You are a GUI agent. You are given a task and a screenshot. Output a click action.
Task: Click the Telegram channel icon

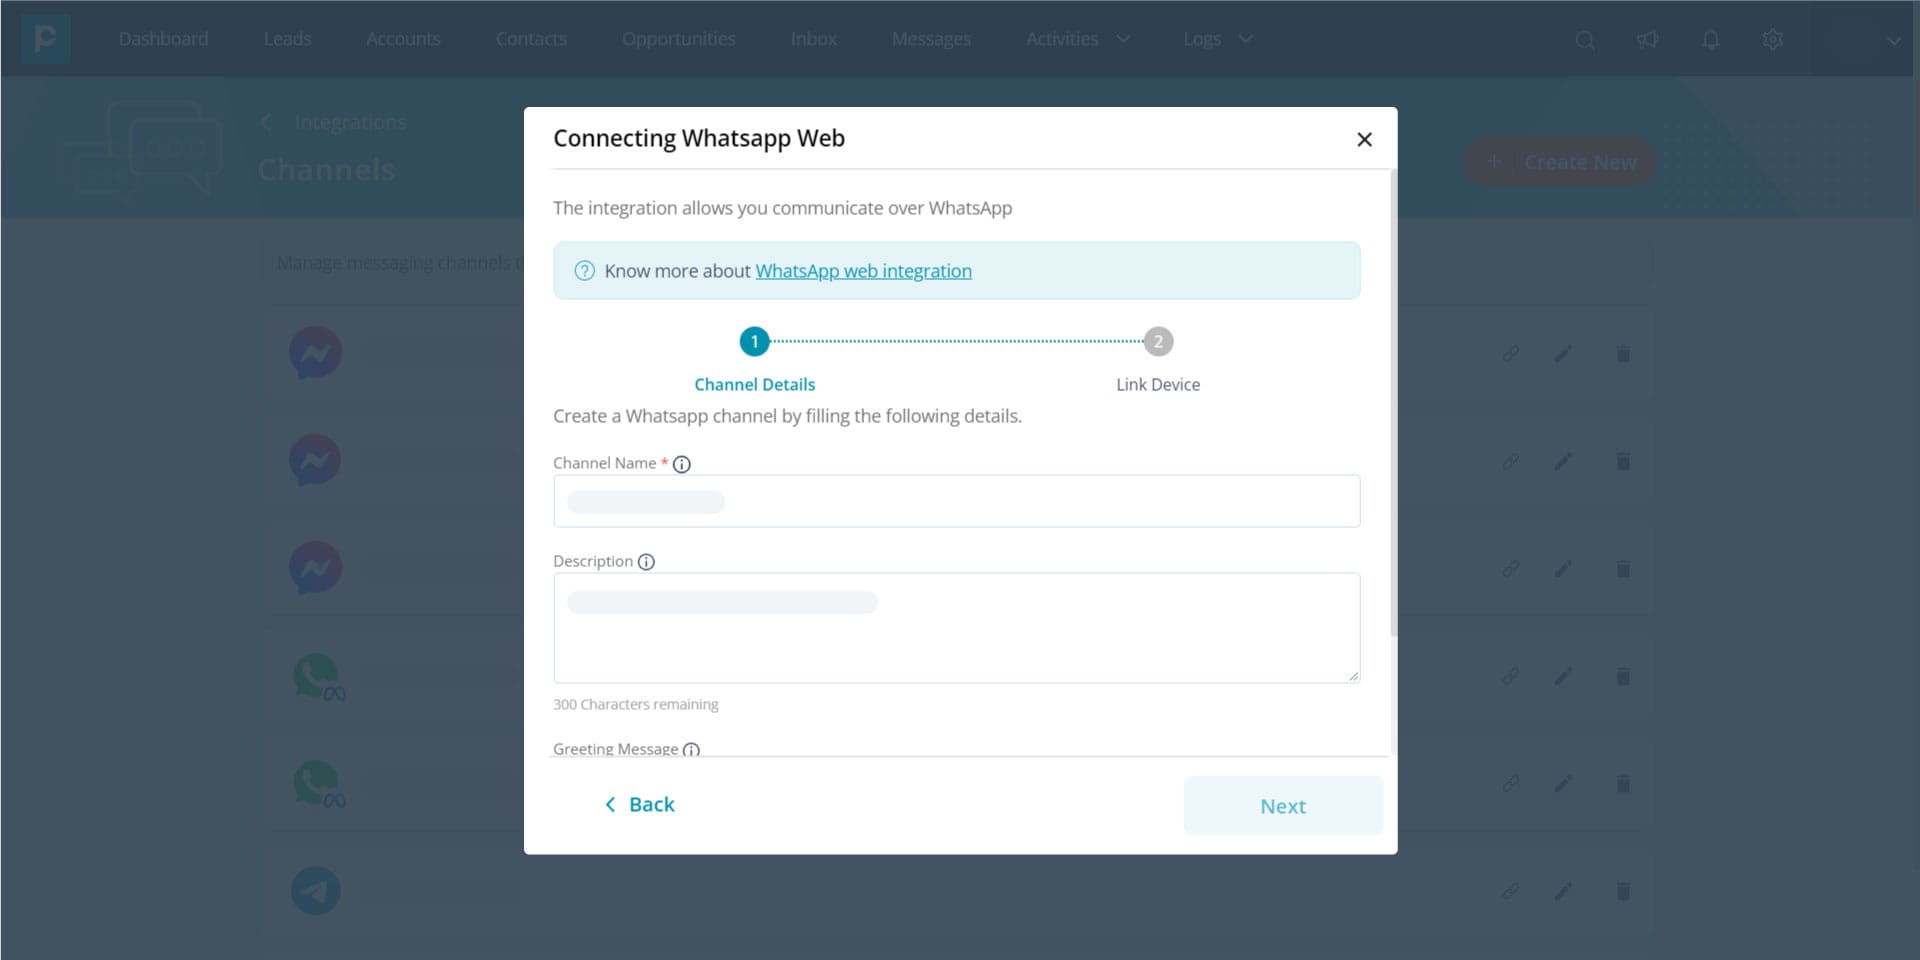pyautogui.click(x=316, y=891)
